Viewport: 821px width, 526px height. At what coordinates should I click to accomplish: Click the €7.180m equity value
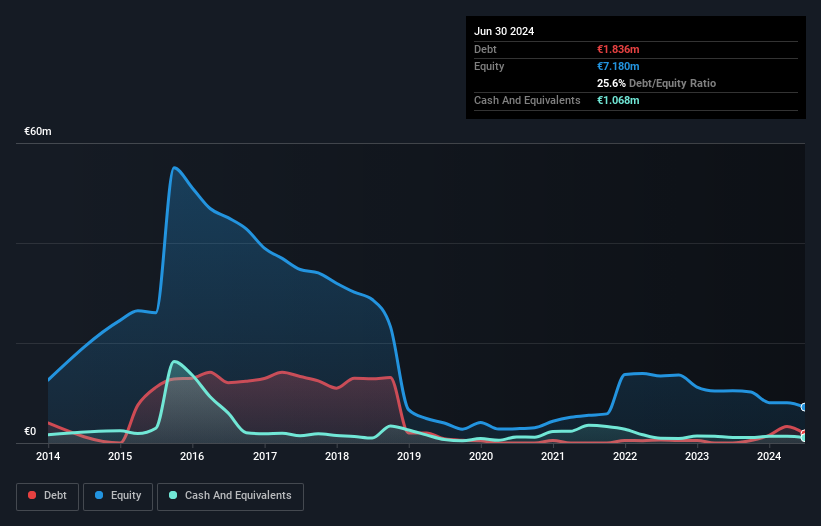[x=618, y=66]
